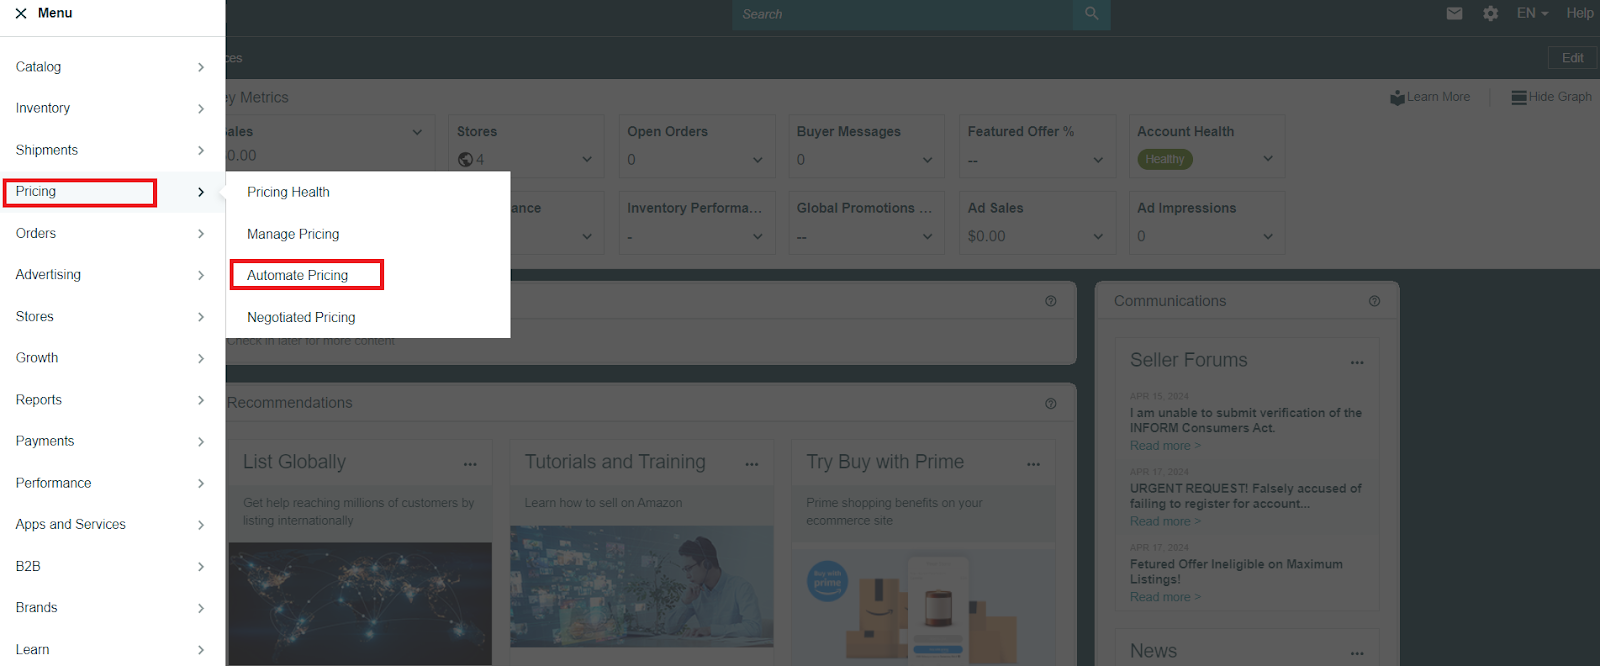Click the Hide Graph icon
The image size is (1600, 666).
click(1519, 97)
